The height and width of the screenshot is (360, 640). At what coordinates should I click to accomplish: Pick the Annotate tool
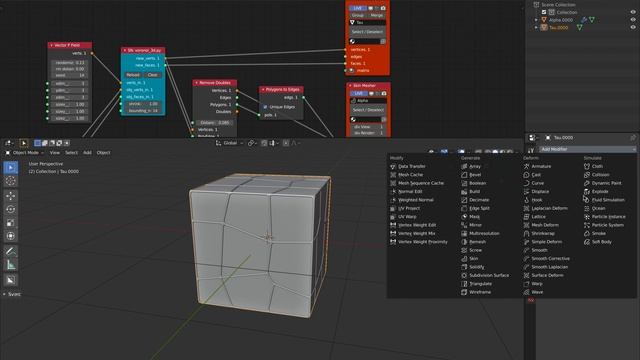click(x=11, y=251)
